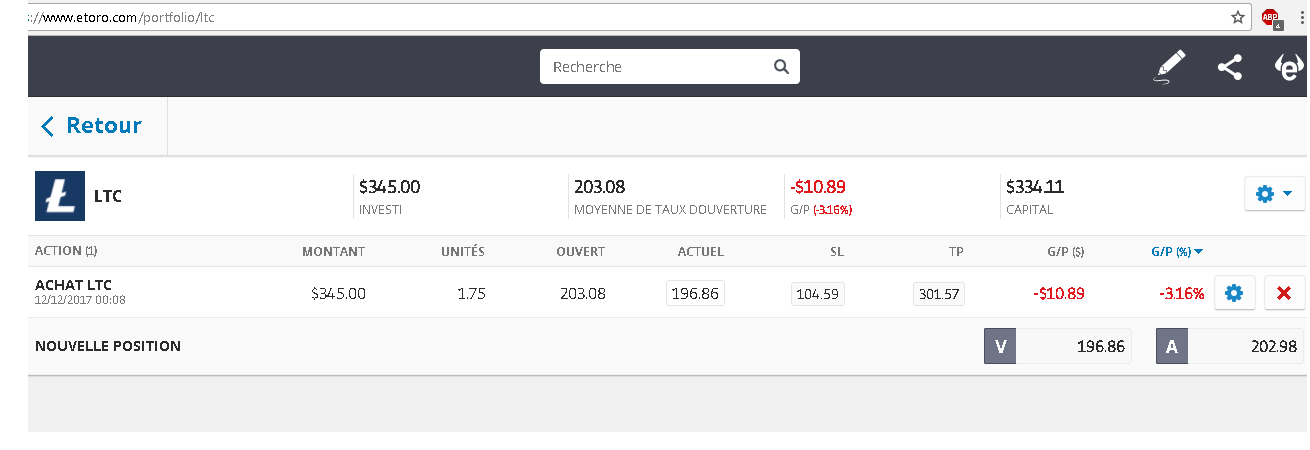Open settings gear for ACHAT LTC position

point(1234,293)
